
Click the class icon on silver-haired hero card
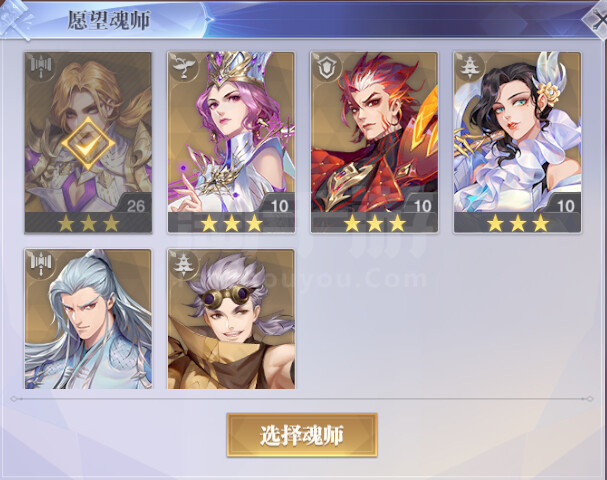(40, 264)
